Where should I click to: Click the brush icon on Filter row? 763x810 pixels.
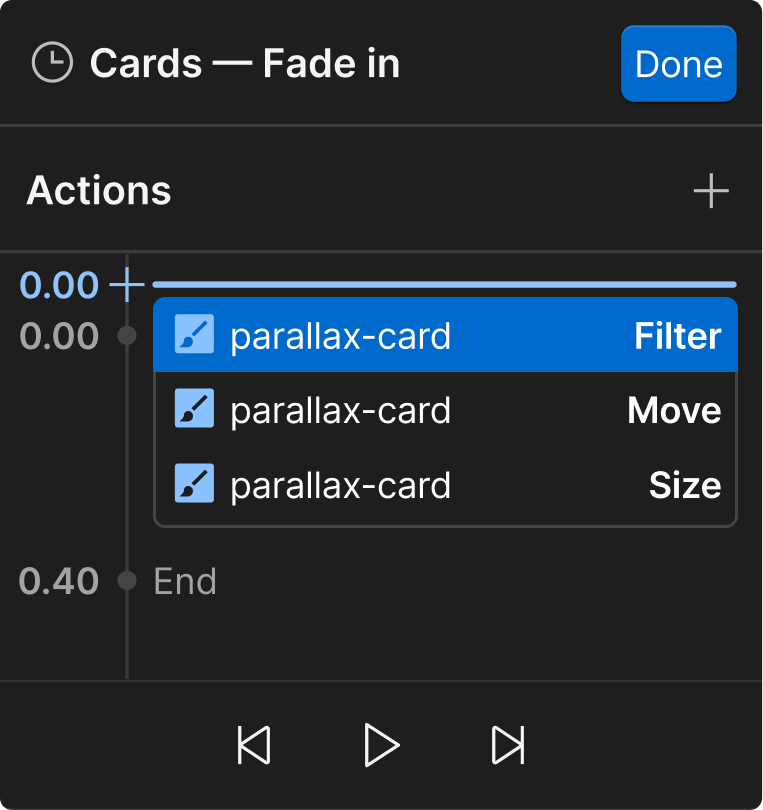(194, 336)
